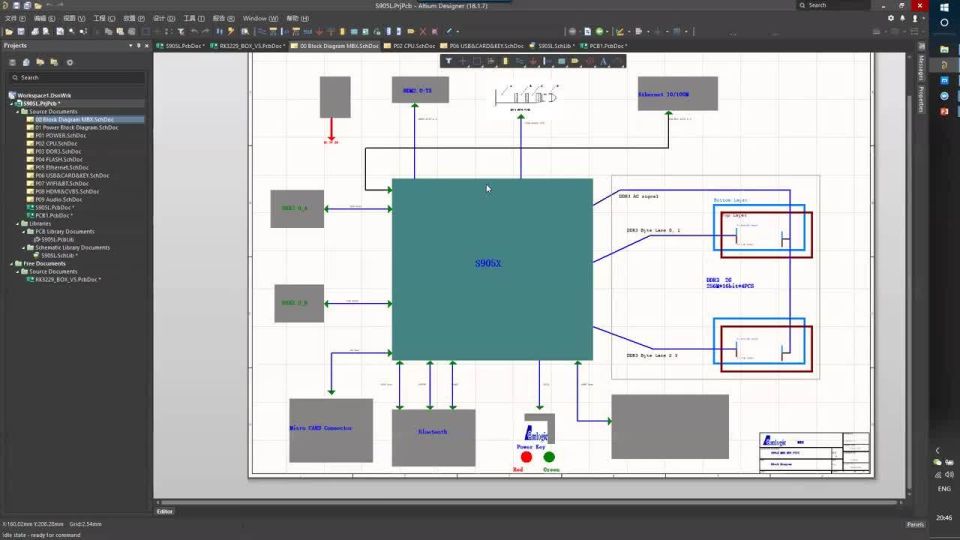Open File Explorer from the taskbar

click(x=944, y=49)
